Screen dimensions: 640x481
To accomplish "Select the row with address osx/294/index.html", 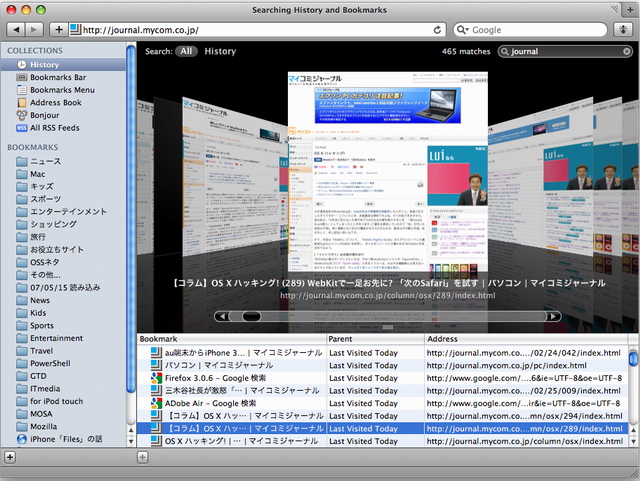I will coord(382,416).
